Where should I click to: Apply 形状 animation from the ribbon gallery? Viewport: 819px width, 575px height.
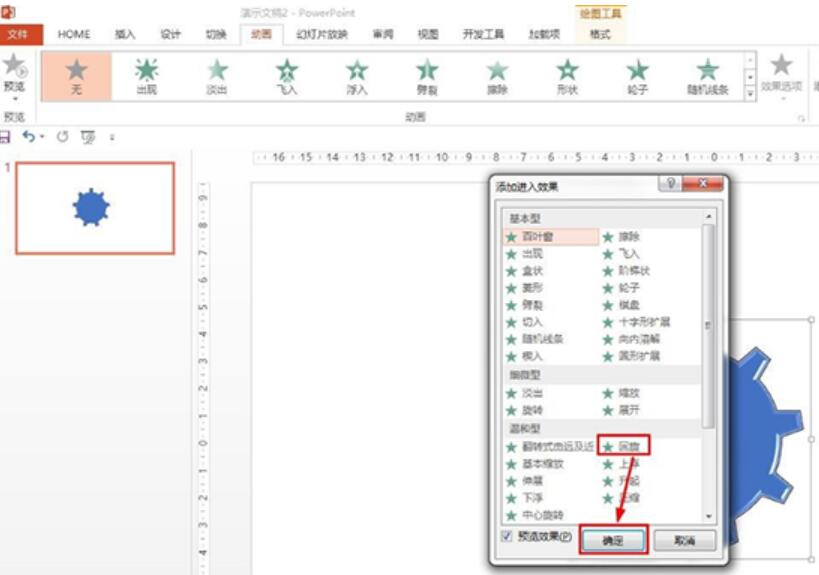[x=567, y=76]
